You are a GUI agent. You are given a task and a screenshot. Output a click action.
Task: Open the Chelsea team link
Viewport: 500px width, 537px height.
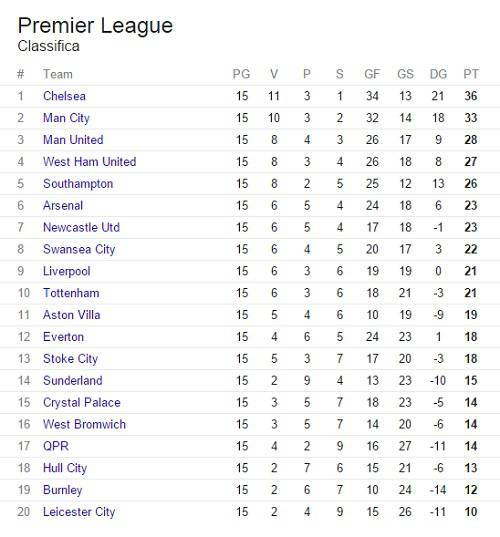(x=64, y=96)
